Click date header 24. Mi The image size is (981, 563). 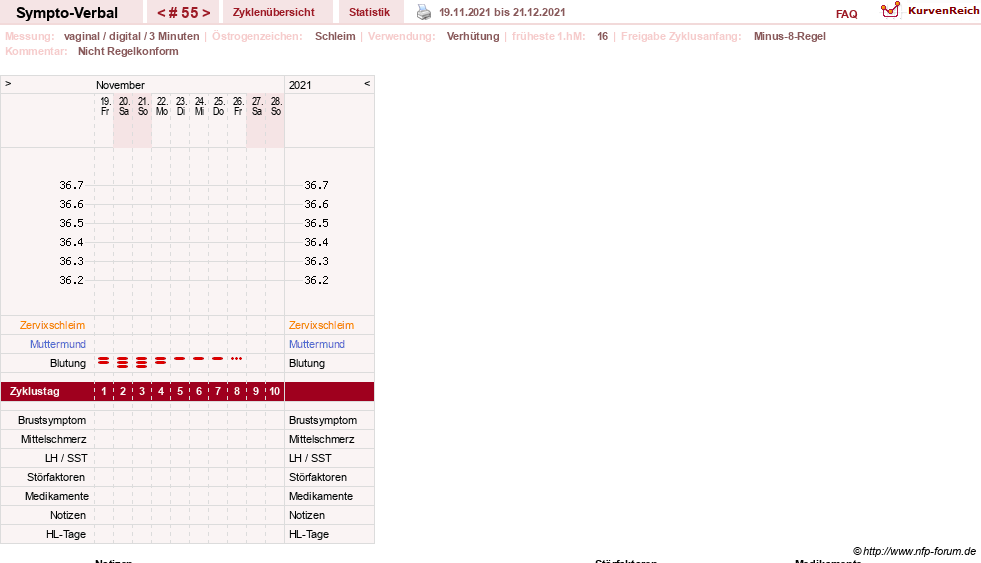point(200,106)
